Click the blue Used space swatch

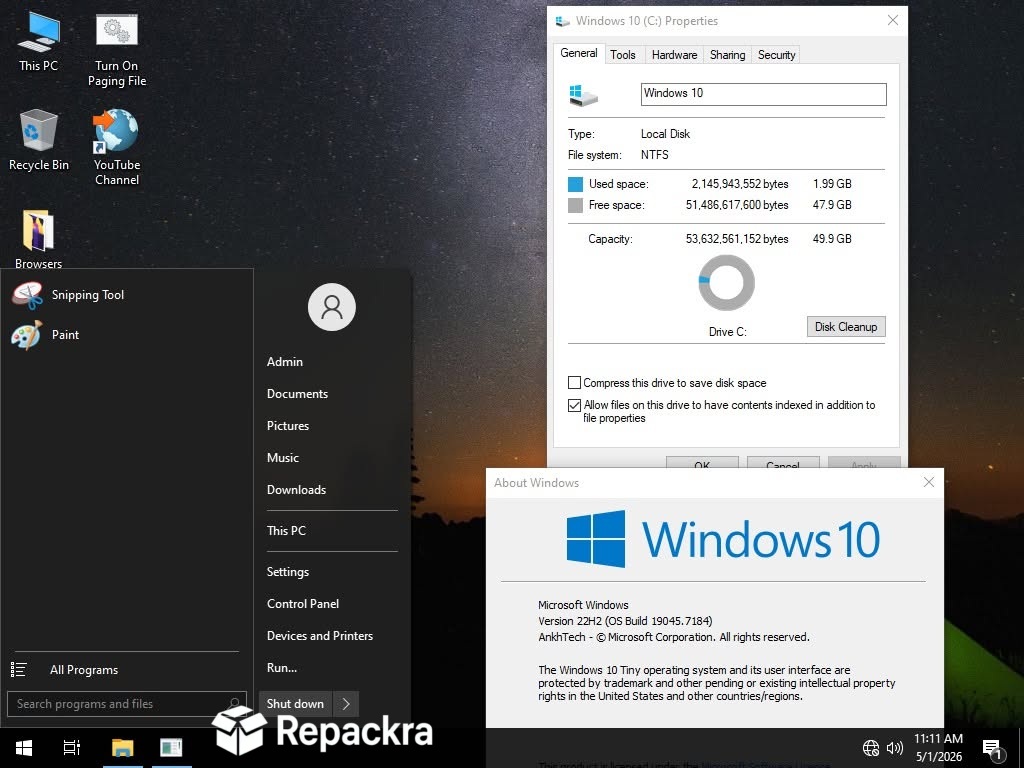[x=575, y=184]
